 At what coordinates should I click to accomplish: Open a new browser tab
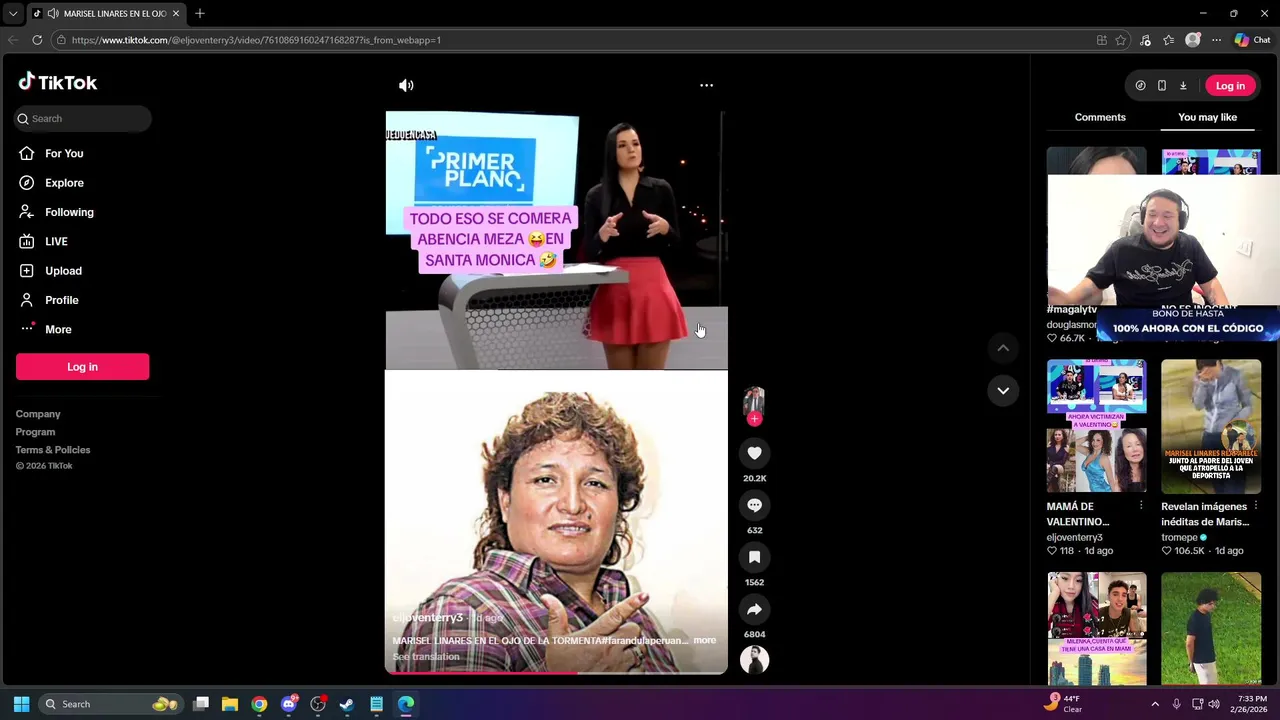(200, 13)
